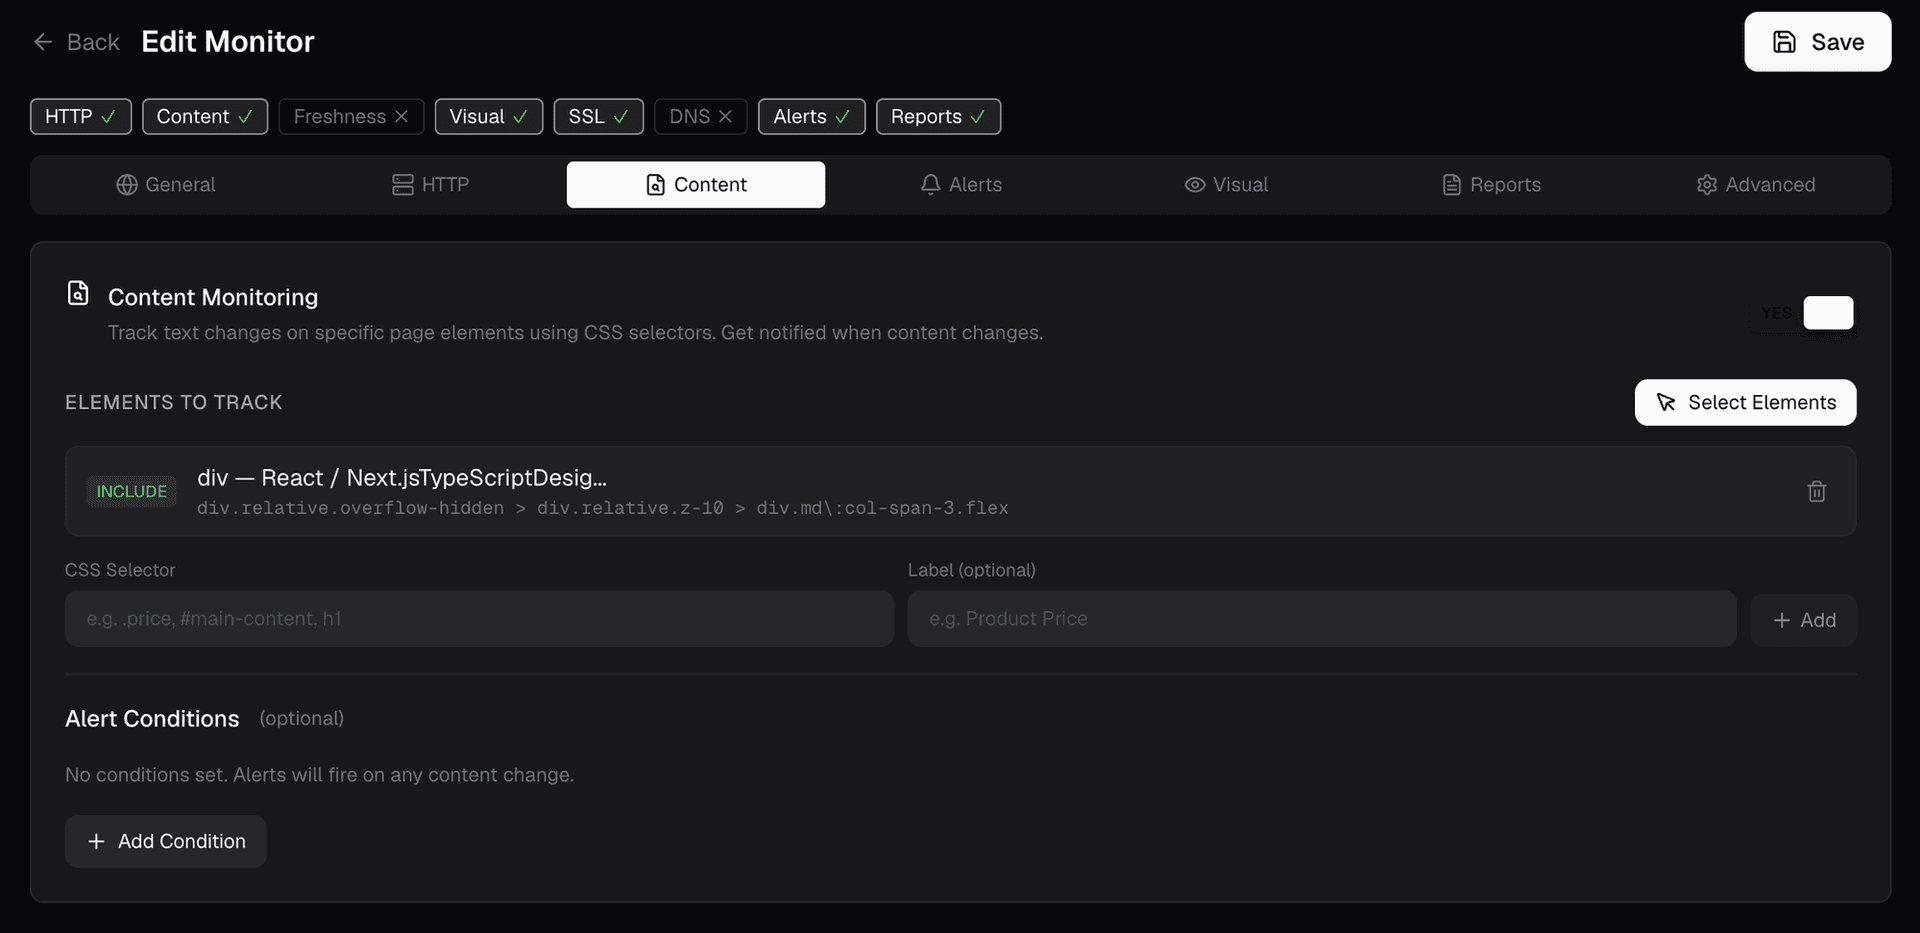Image resolution: width=1920 pixels, height=933 pixels.
Task: Click the Visual eye icon
Action: point(1194,185)
